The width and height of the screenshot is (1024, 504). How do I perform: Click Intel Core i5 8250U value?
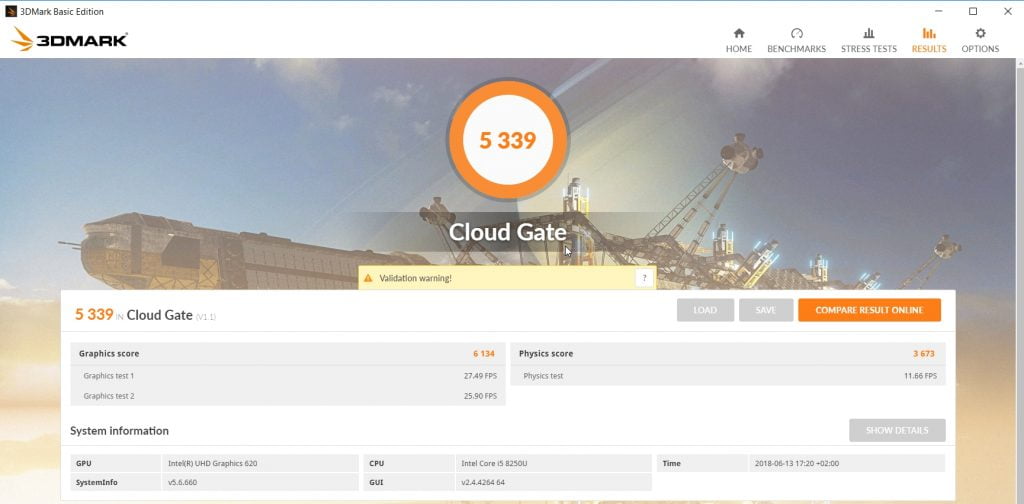tap(494, 464)
